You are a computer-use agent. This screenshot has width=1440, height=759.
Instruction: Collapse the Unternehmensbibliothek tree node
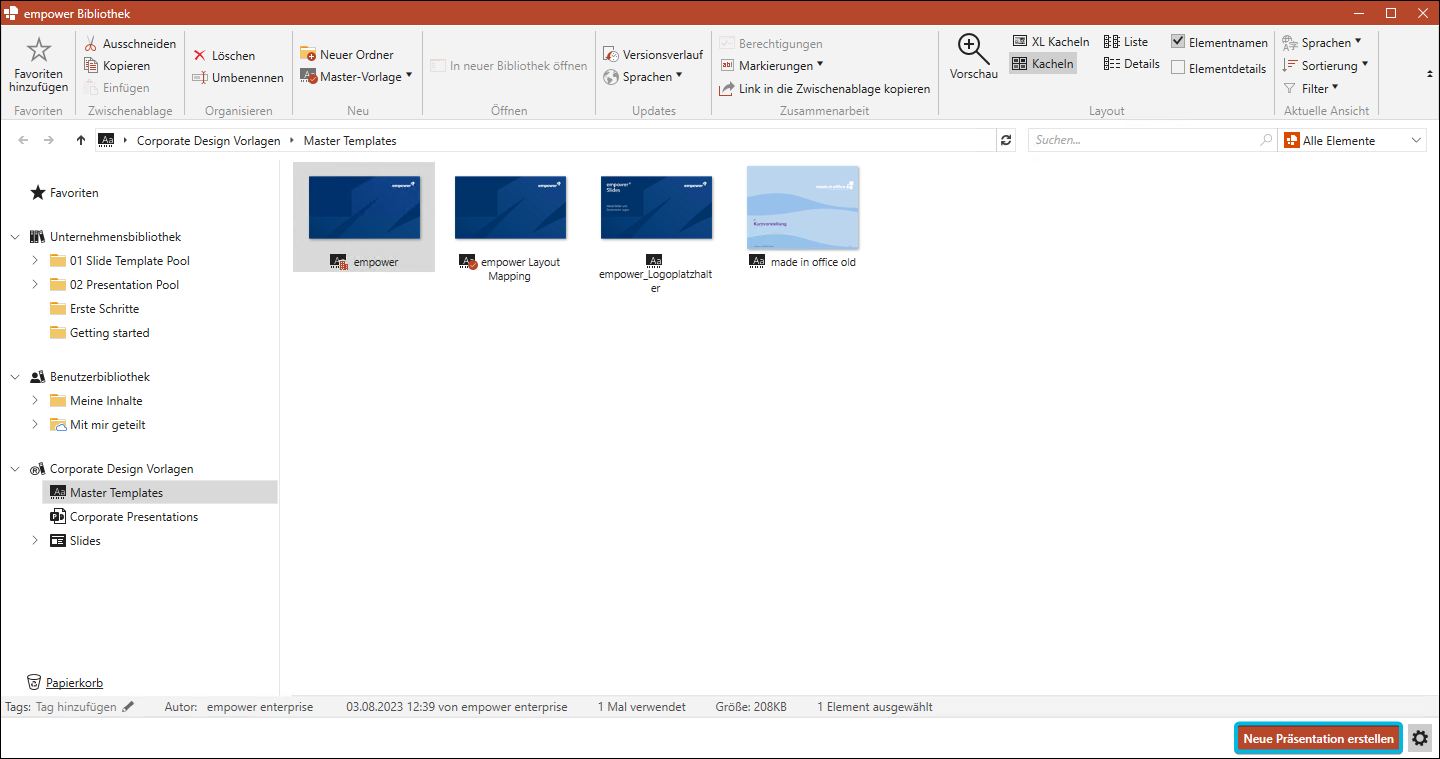[x=15, y=237]
